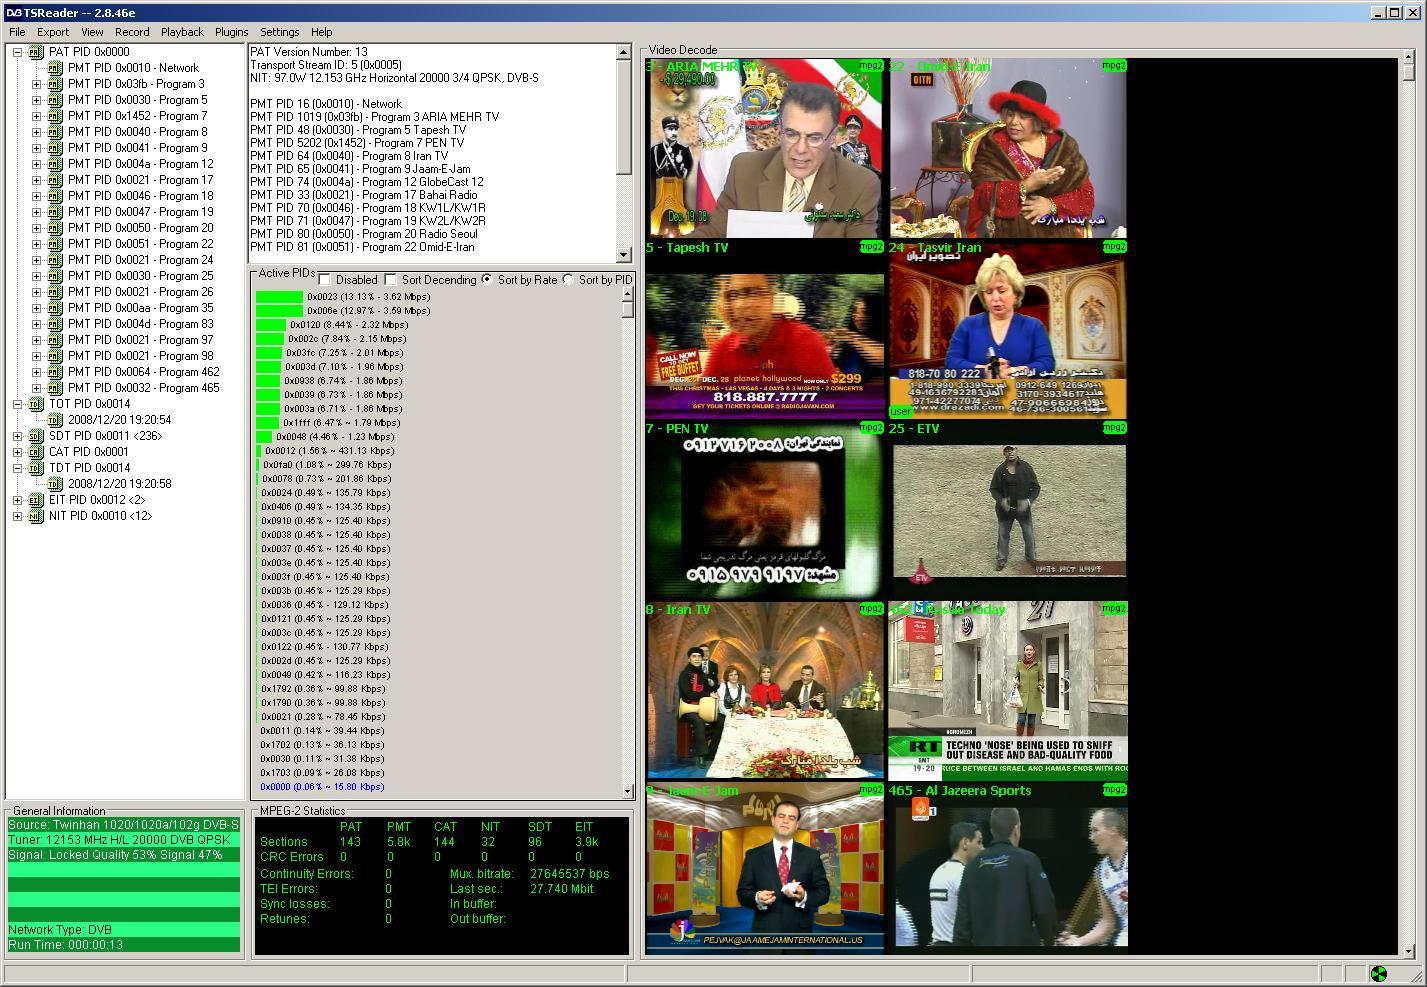Expand the SDT PID 0x0011 node
The width and height of the screenshot is (1427, 987).
point(17,436)
